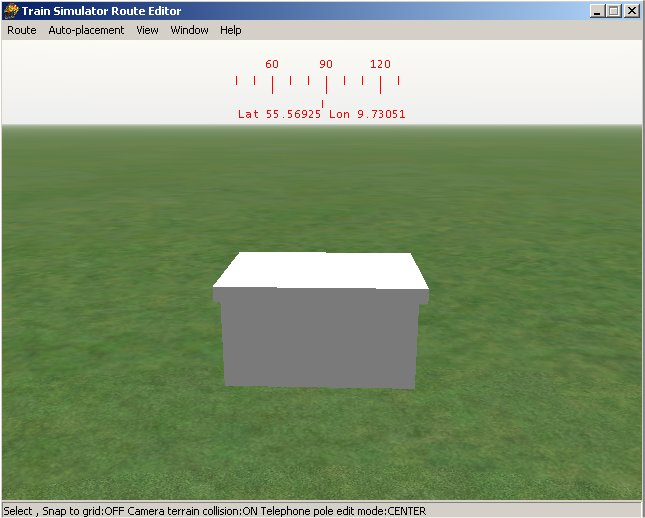
Task: Open the Auto-placement menu
Action: click(x=86, y=30)
